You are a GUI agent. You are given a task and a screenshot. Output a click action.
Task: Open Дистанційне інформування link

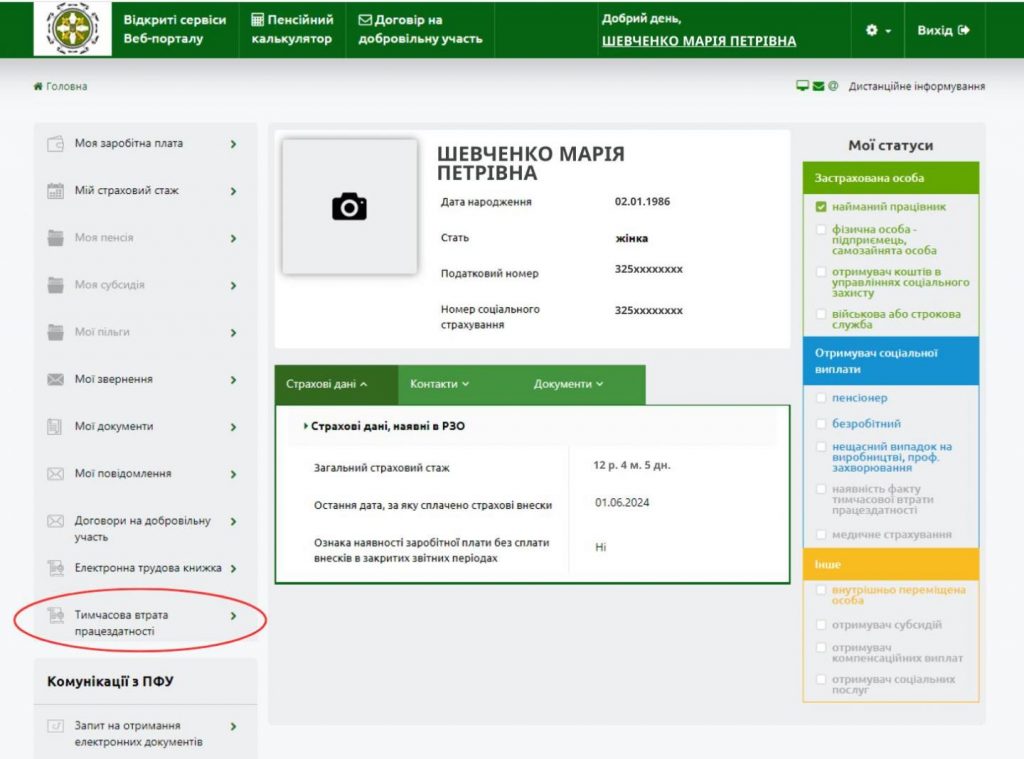point(916,87)
